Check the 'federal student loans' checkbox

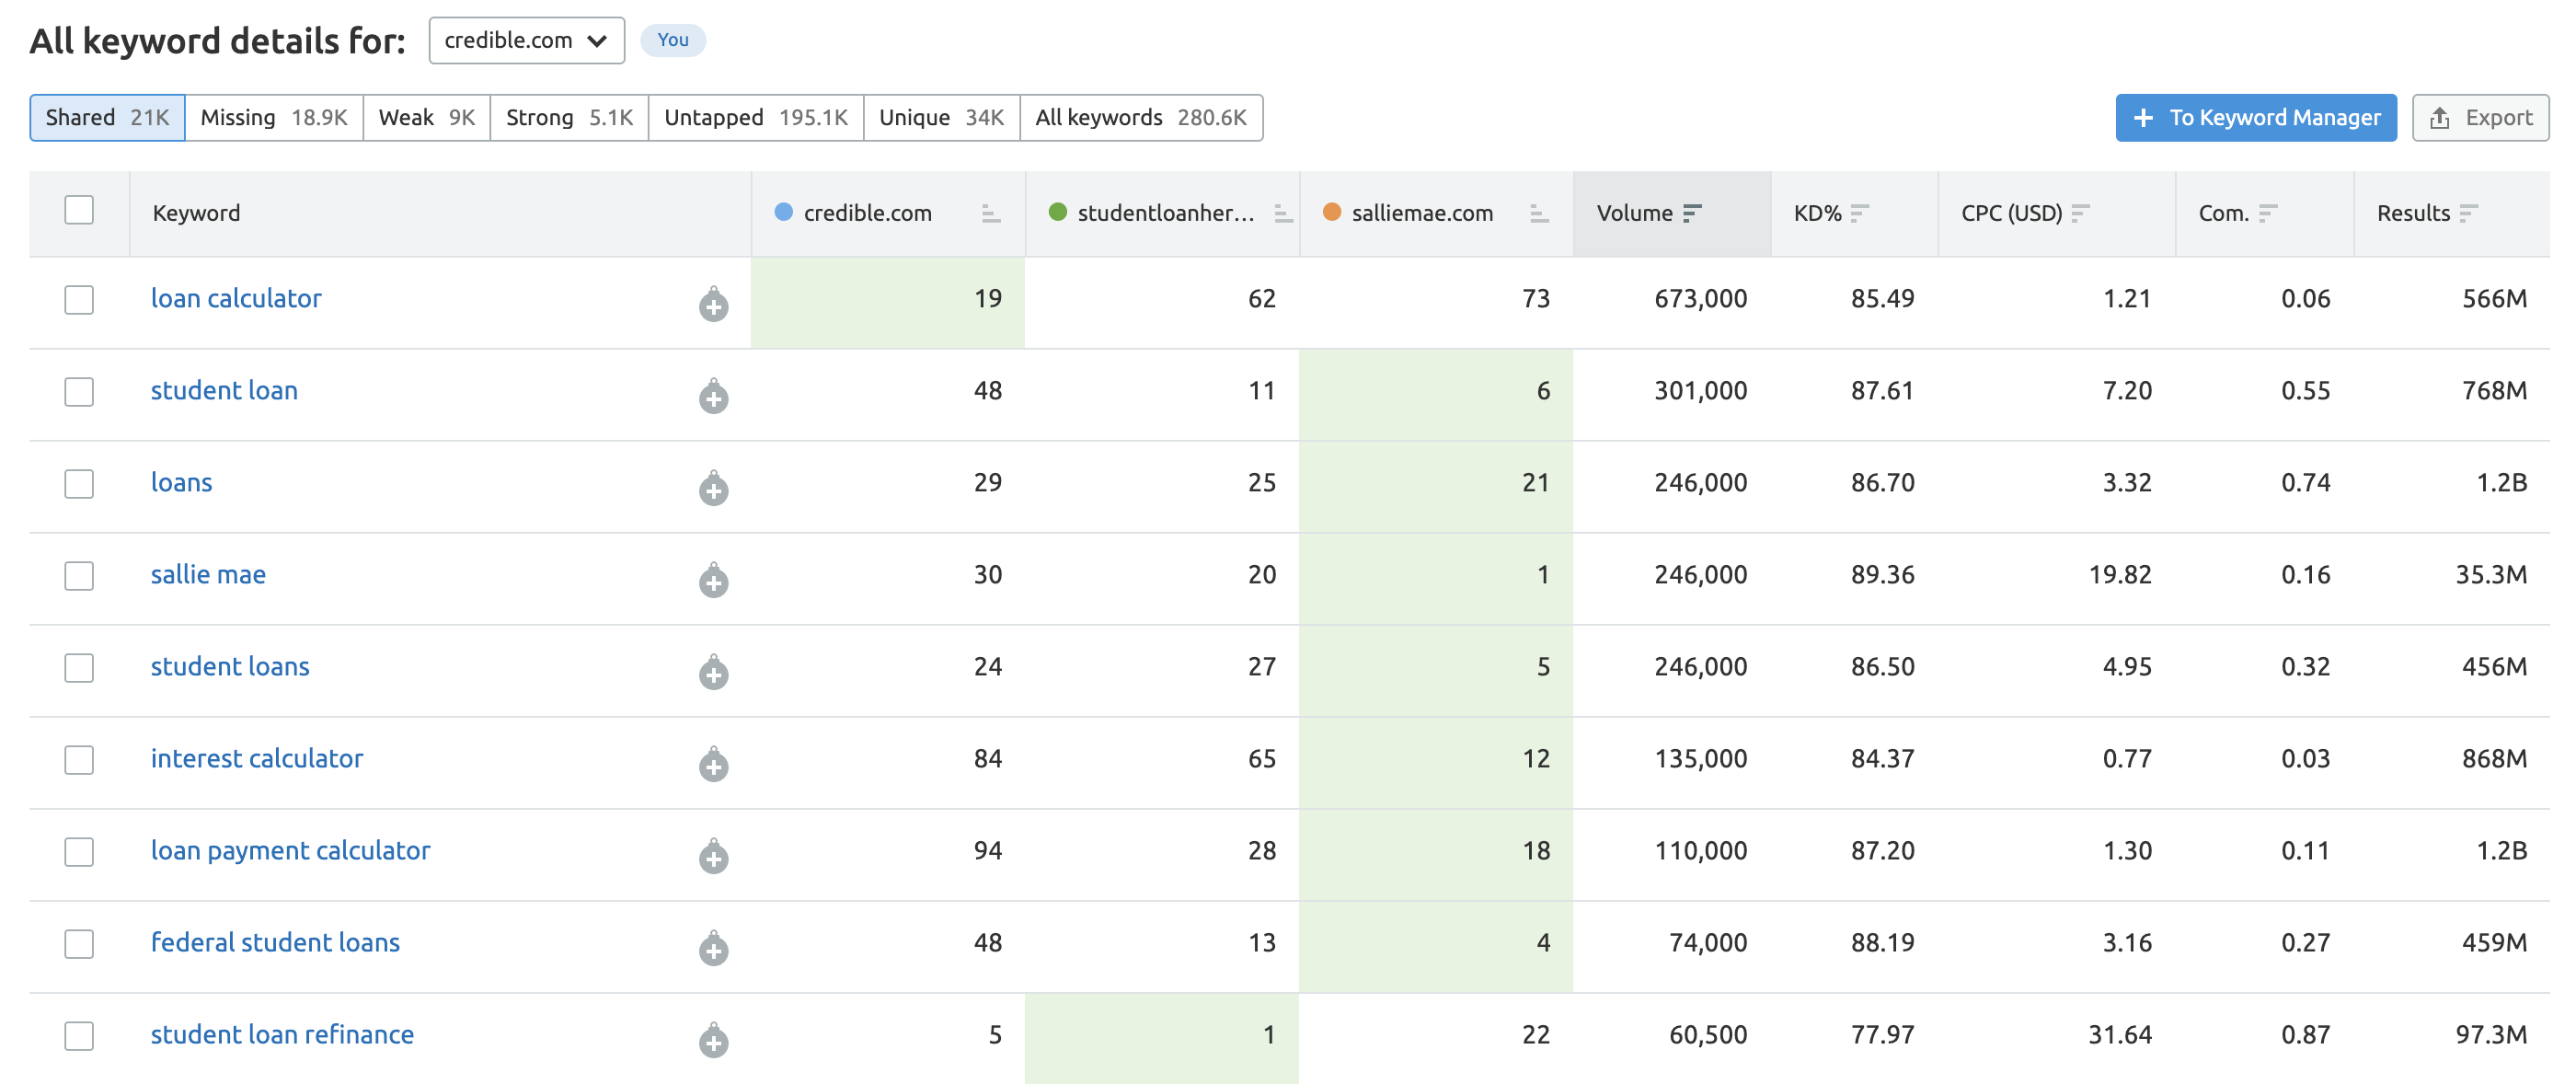point(79,944)
